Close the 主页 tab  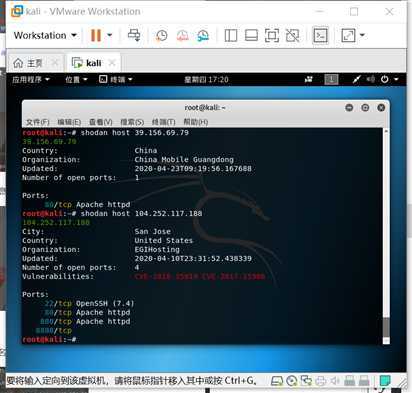tap(56, 63)
